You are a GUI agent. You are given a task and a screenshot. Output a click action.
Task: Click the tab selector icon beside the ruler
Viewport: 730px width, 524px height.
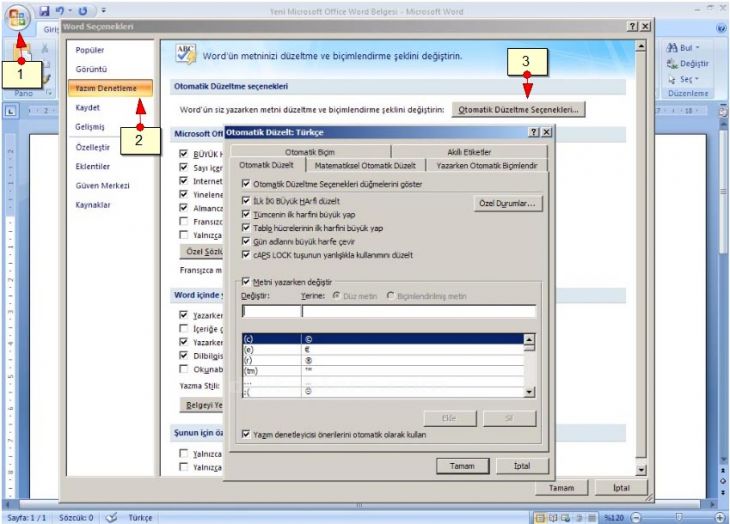click(11, 111)
